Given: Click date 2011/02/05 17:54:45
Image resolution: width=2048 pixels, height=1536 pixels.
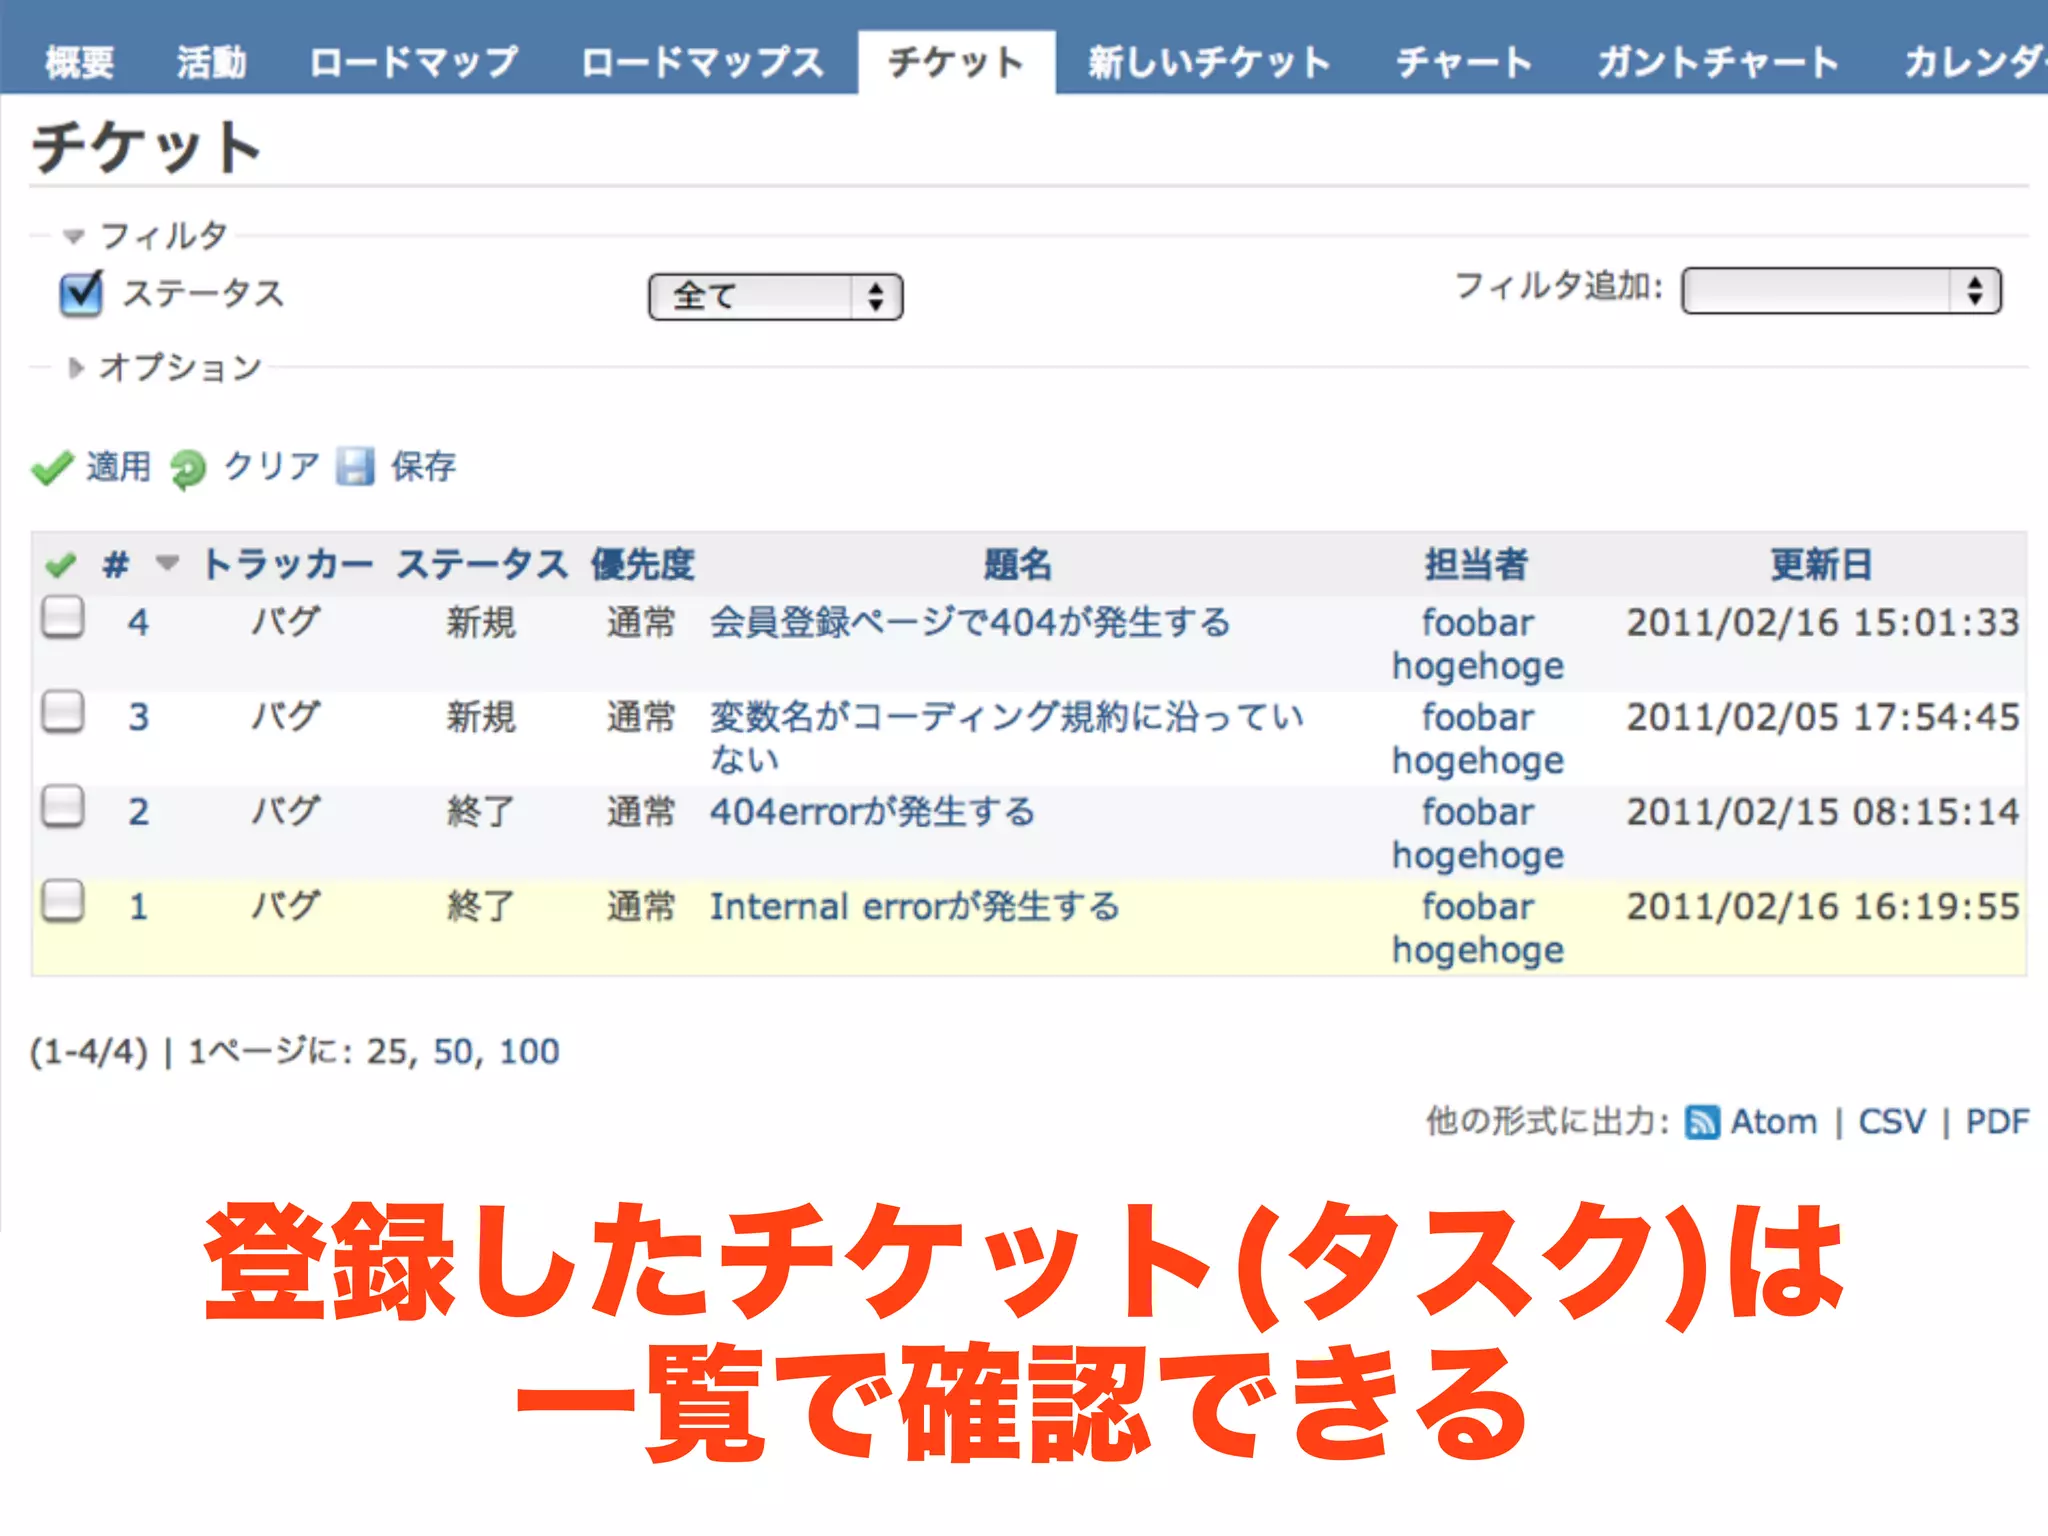Looking at the screenshot, I should coord(1823,717).
